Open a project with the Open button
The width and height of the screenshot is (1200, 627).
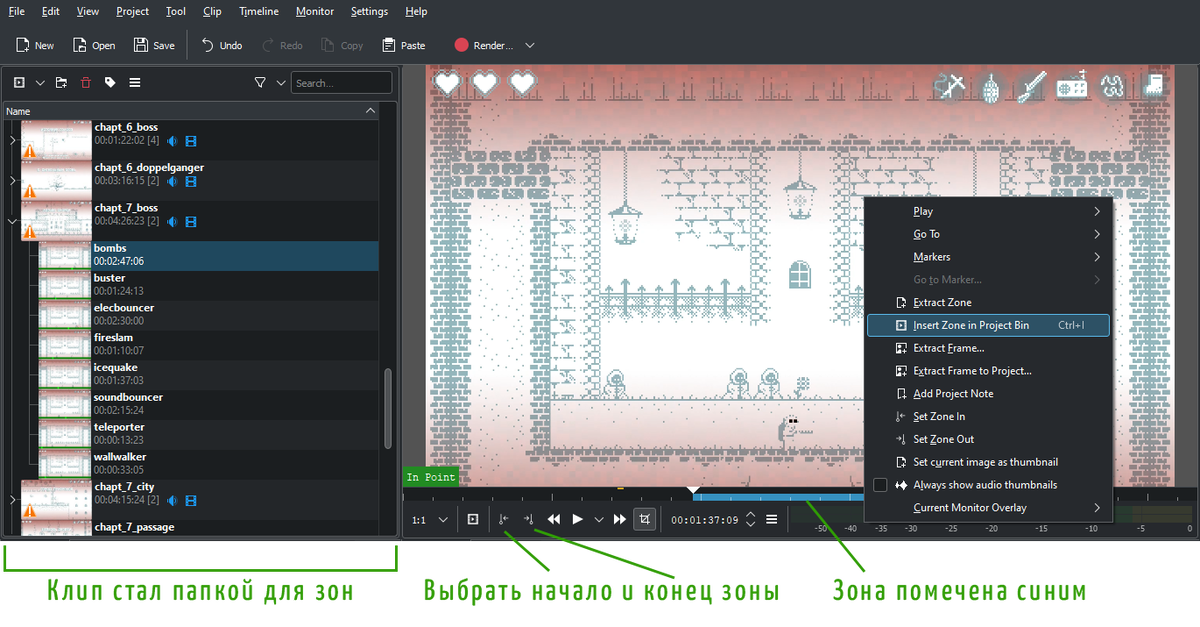pos(93,45)
